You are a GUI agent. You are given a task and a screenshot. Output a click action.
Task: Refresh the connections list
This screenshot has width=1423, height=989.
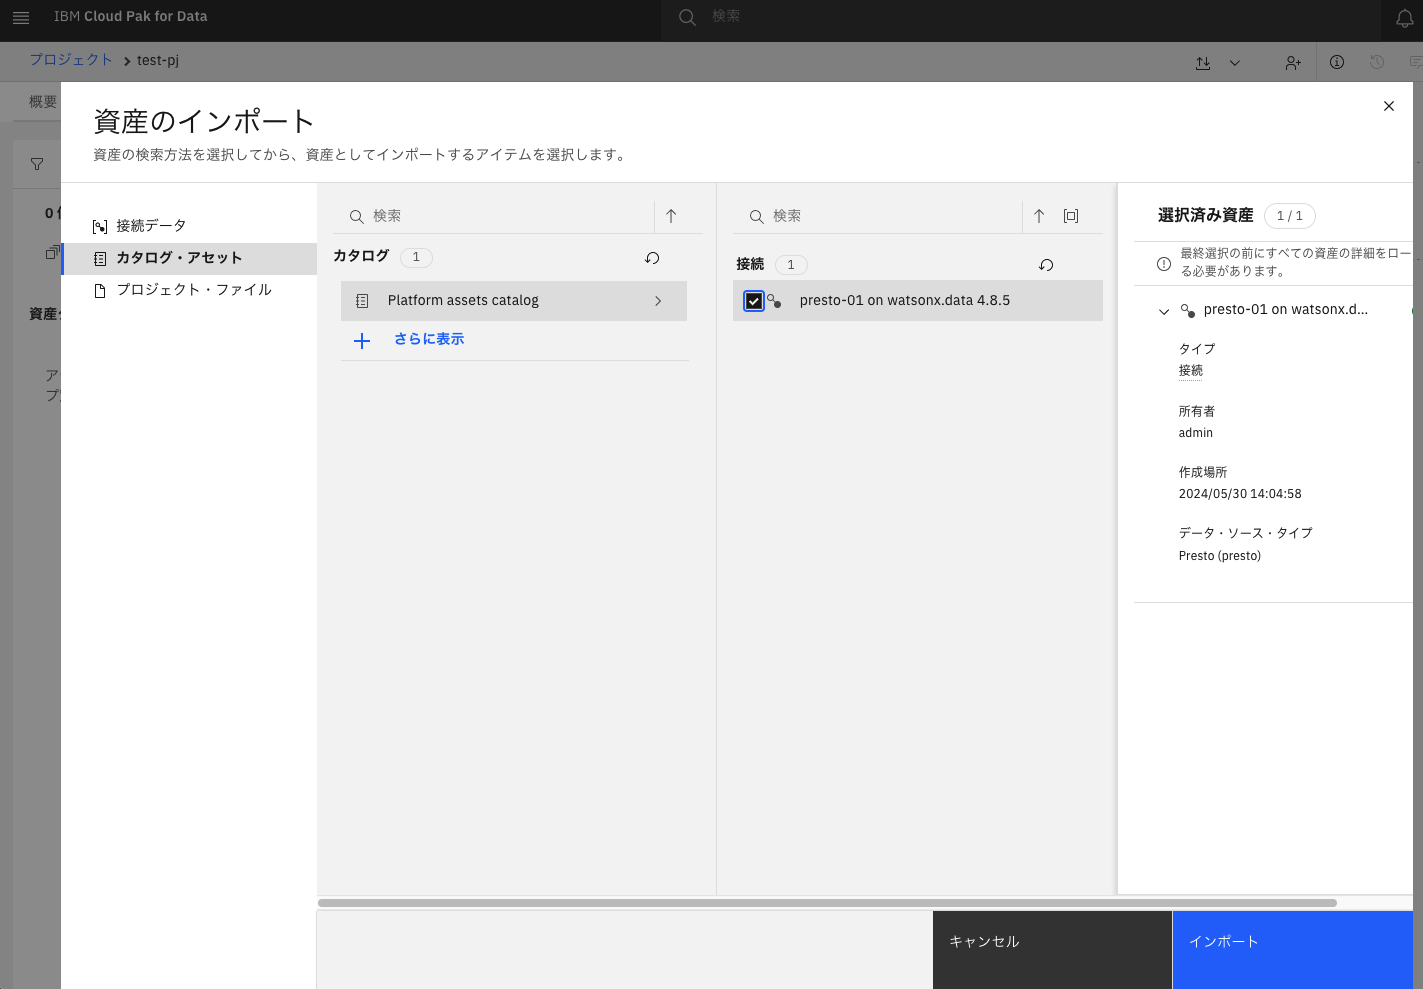[x=1046, y=265]
